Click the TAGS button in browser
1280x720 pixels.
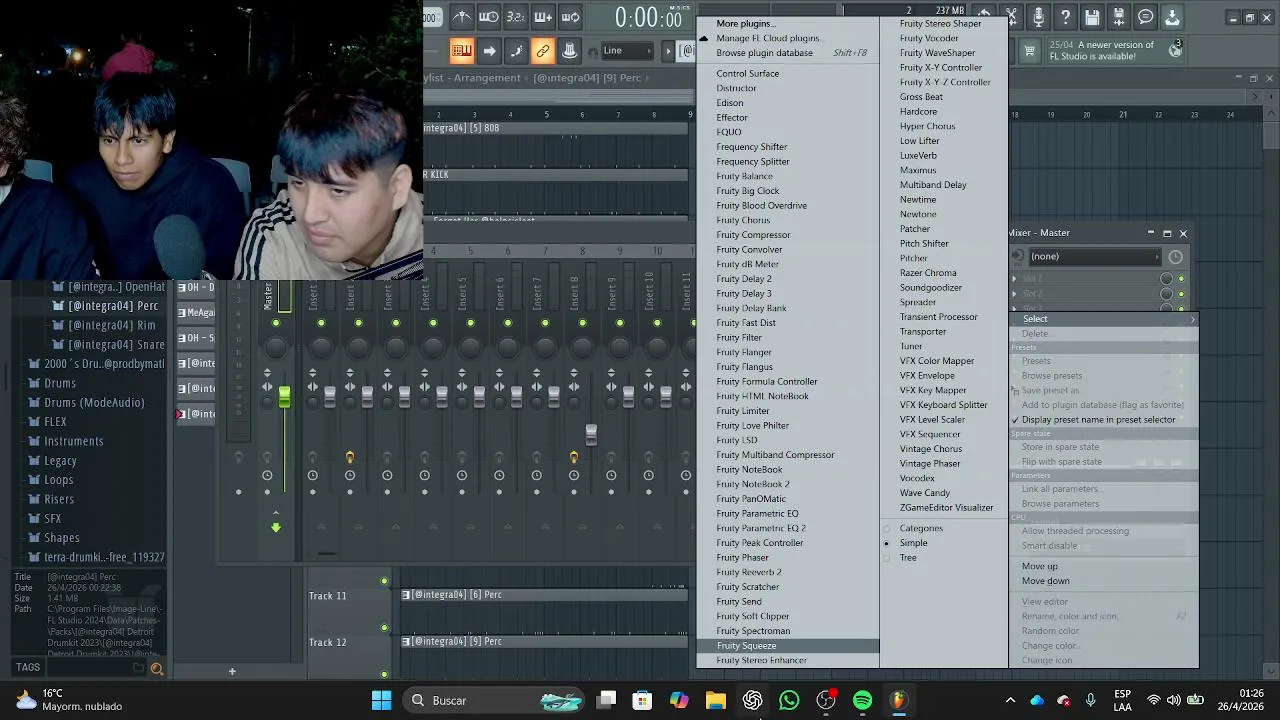click(28, 667)
